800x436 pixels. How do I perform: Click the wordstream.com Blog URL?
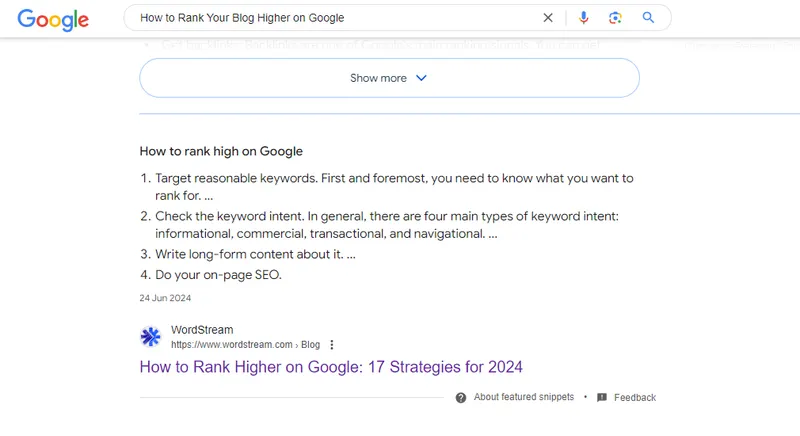245,345
